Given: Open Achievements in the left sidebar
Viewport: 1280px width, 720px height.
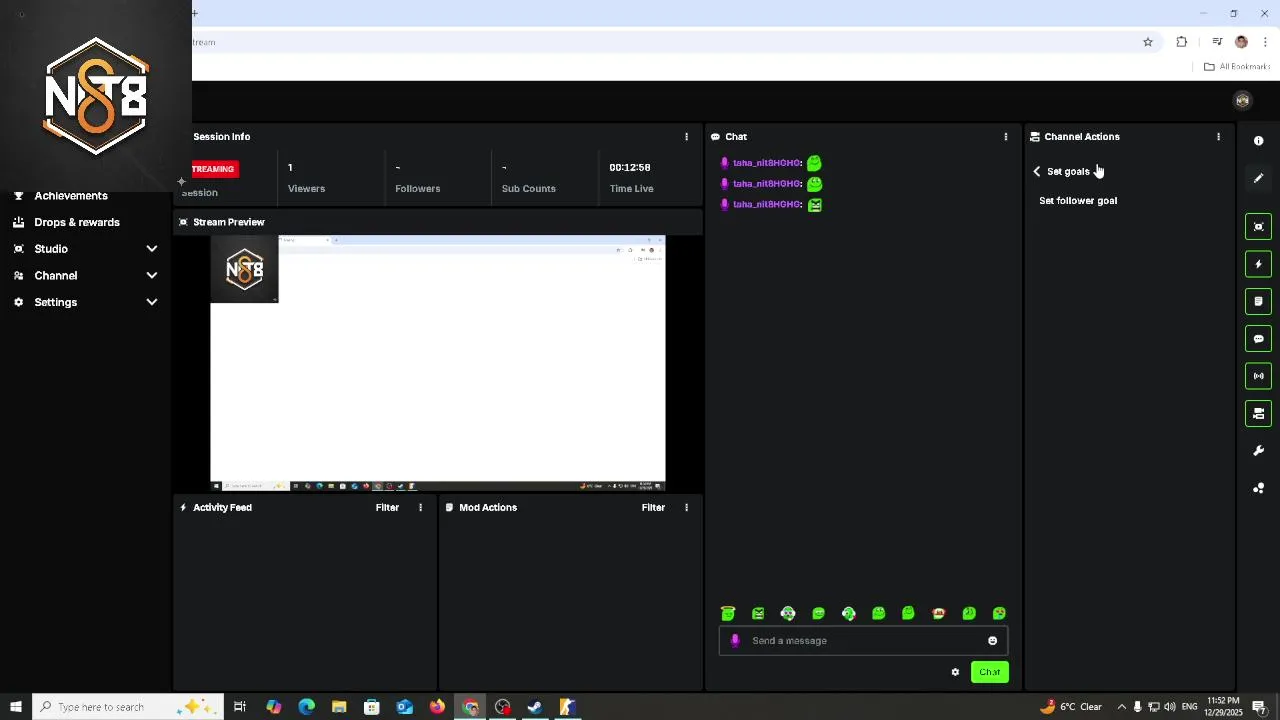Looking at the screenshot, I should click(71, 196).
